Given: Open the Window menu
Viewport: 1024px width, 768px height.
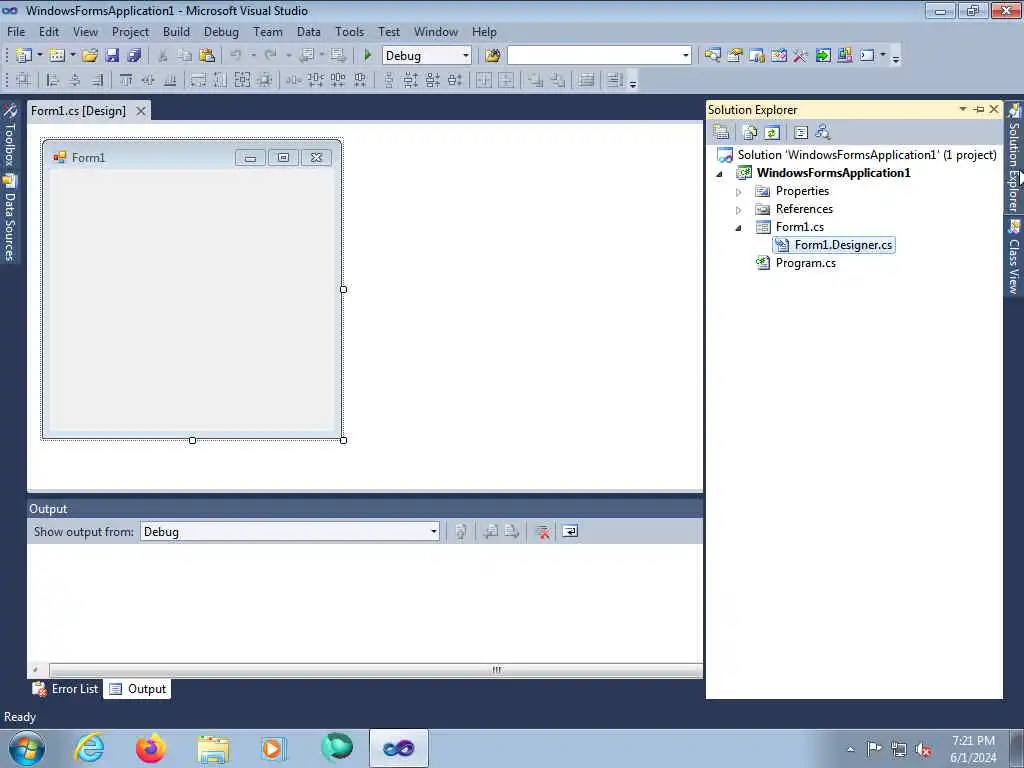Looking at the screenshot, I should 436,31.
